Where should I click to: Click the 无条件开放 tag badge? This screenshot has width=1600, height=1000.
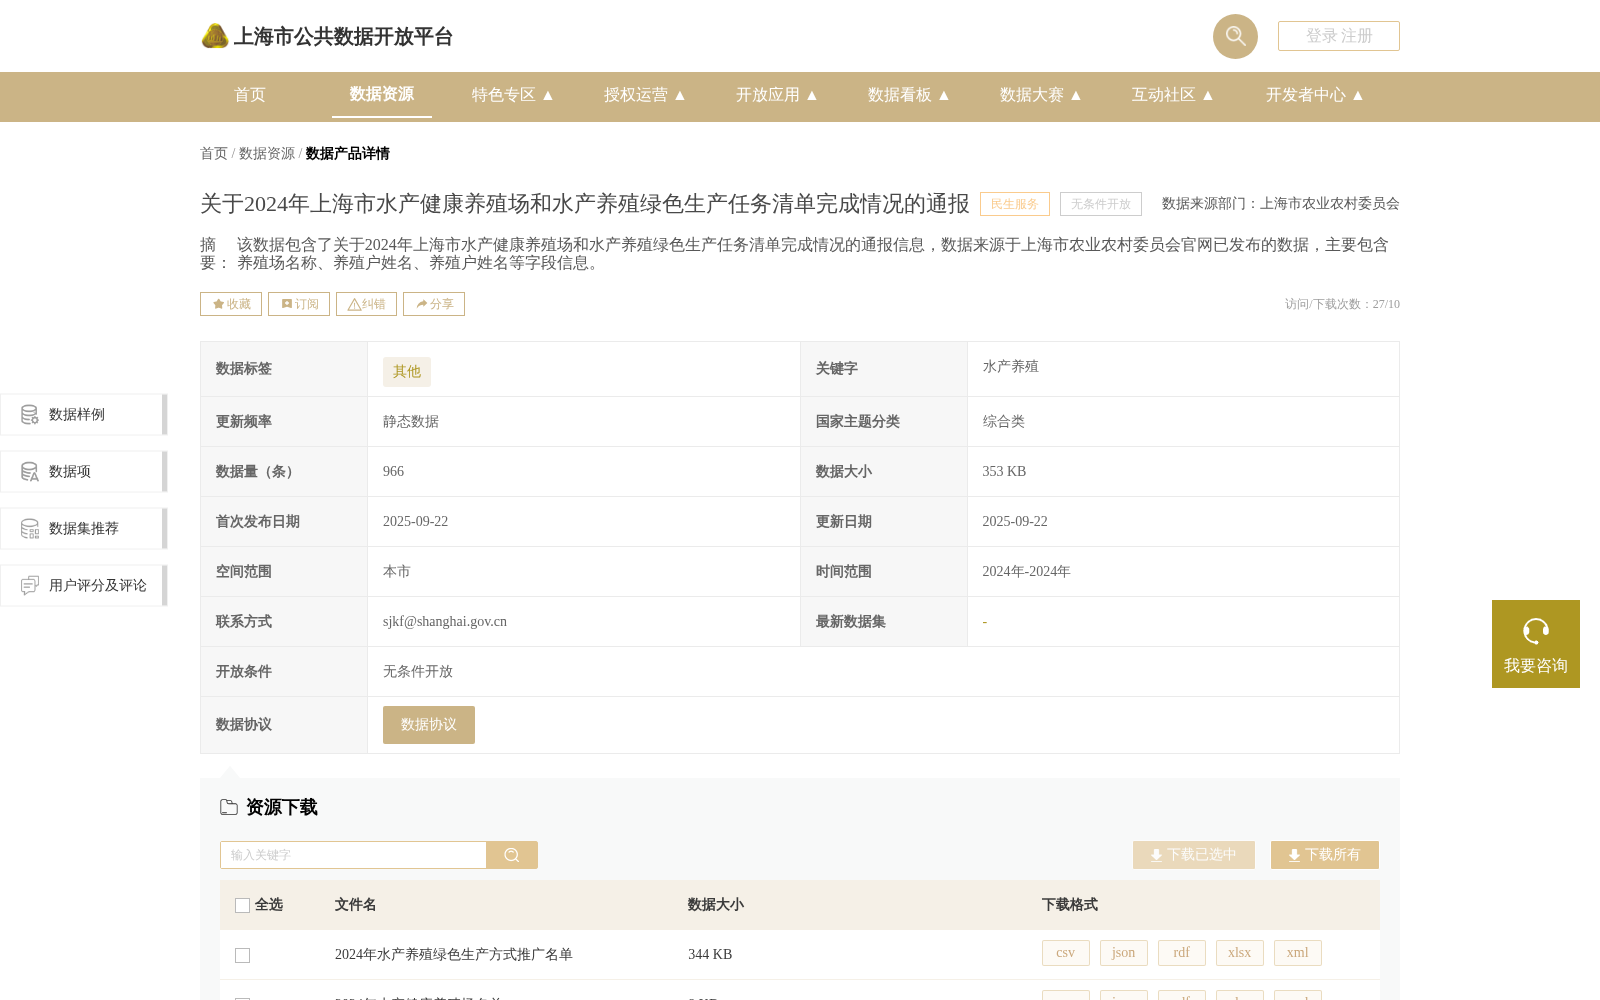coord(1101,204)
